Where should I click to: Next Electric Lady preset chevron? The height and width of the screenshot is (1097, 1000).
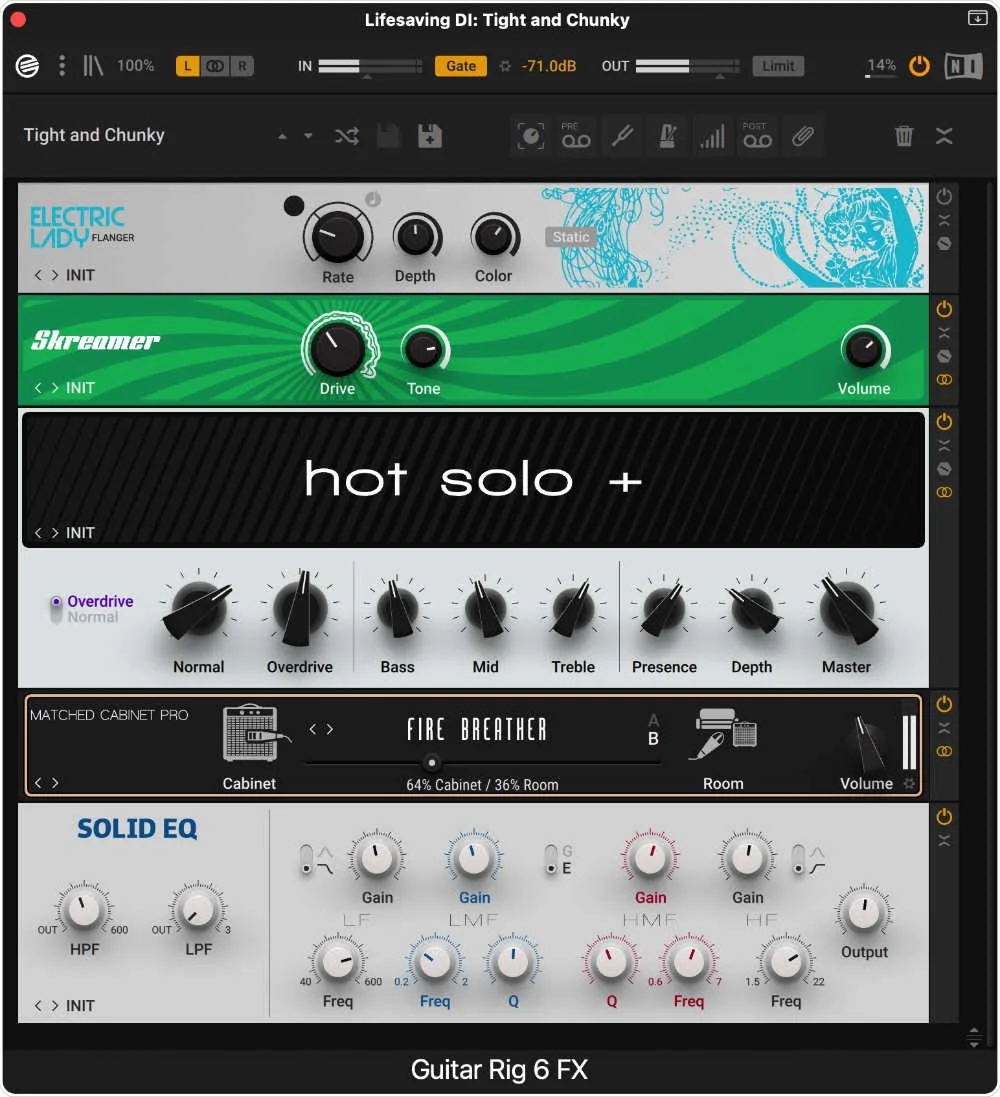pos(55,275)
